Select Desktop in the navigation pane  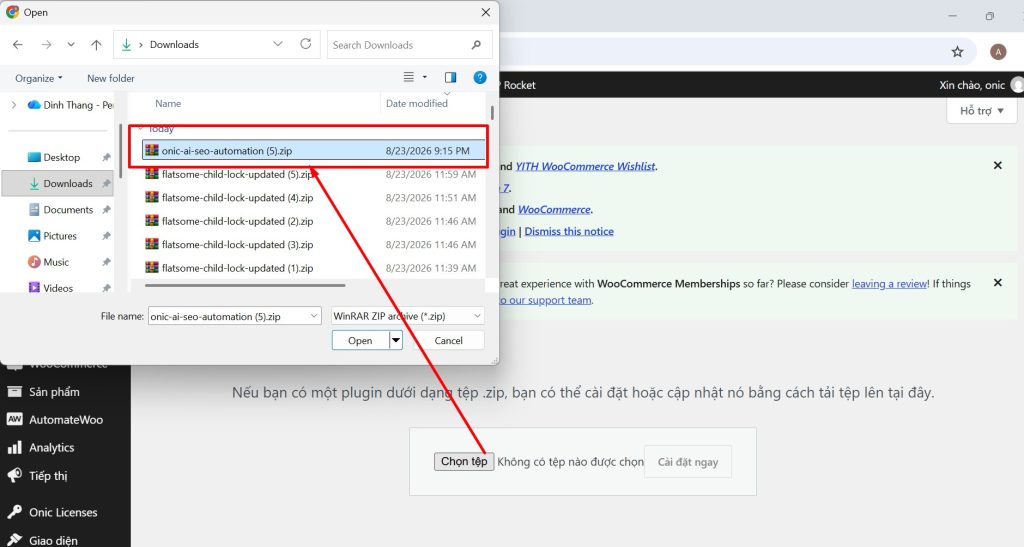(61, 157)
